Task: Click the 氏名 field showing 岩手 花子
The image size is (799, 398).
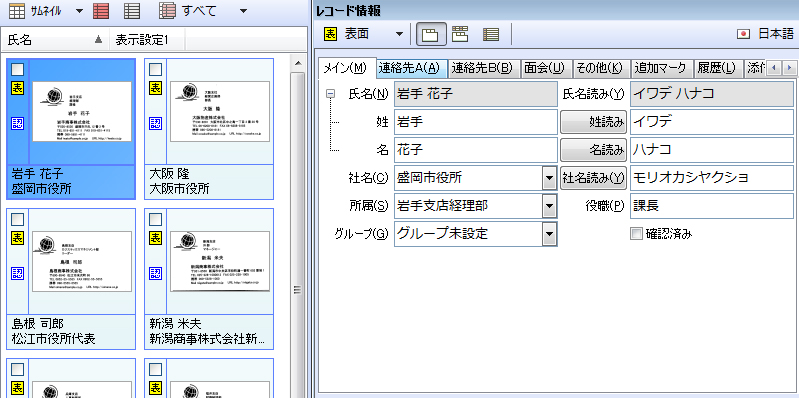Action: [476, 94]
